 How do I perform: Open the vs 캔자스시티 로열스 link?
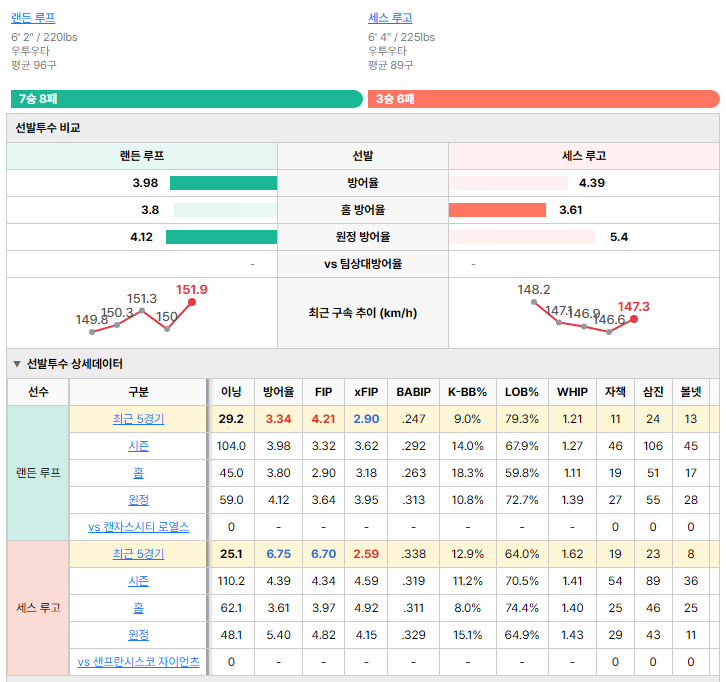tap(138, 527)
